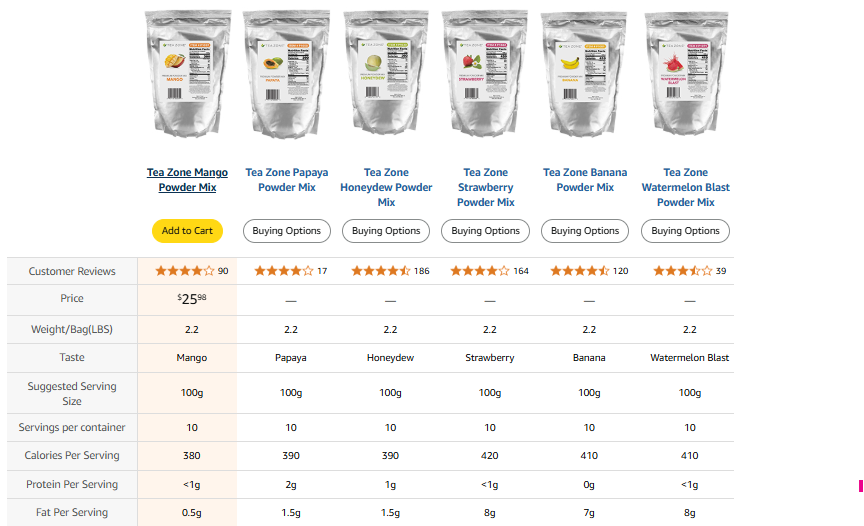Click the Tea Zone Mango product image
This screenshot has height=526, width=864.
187,75
